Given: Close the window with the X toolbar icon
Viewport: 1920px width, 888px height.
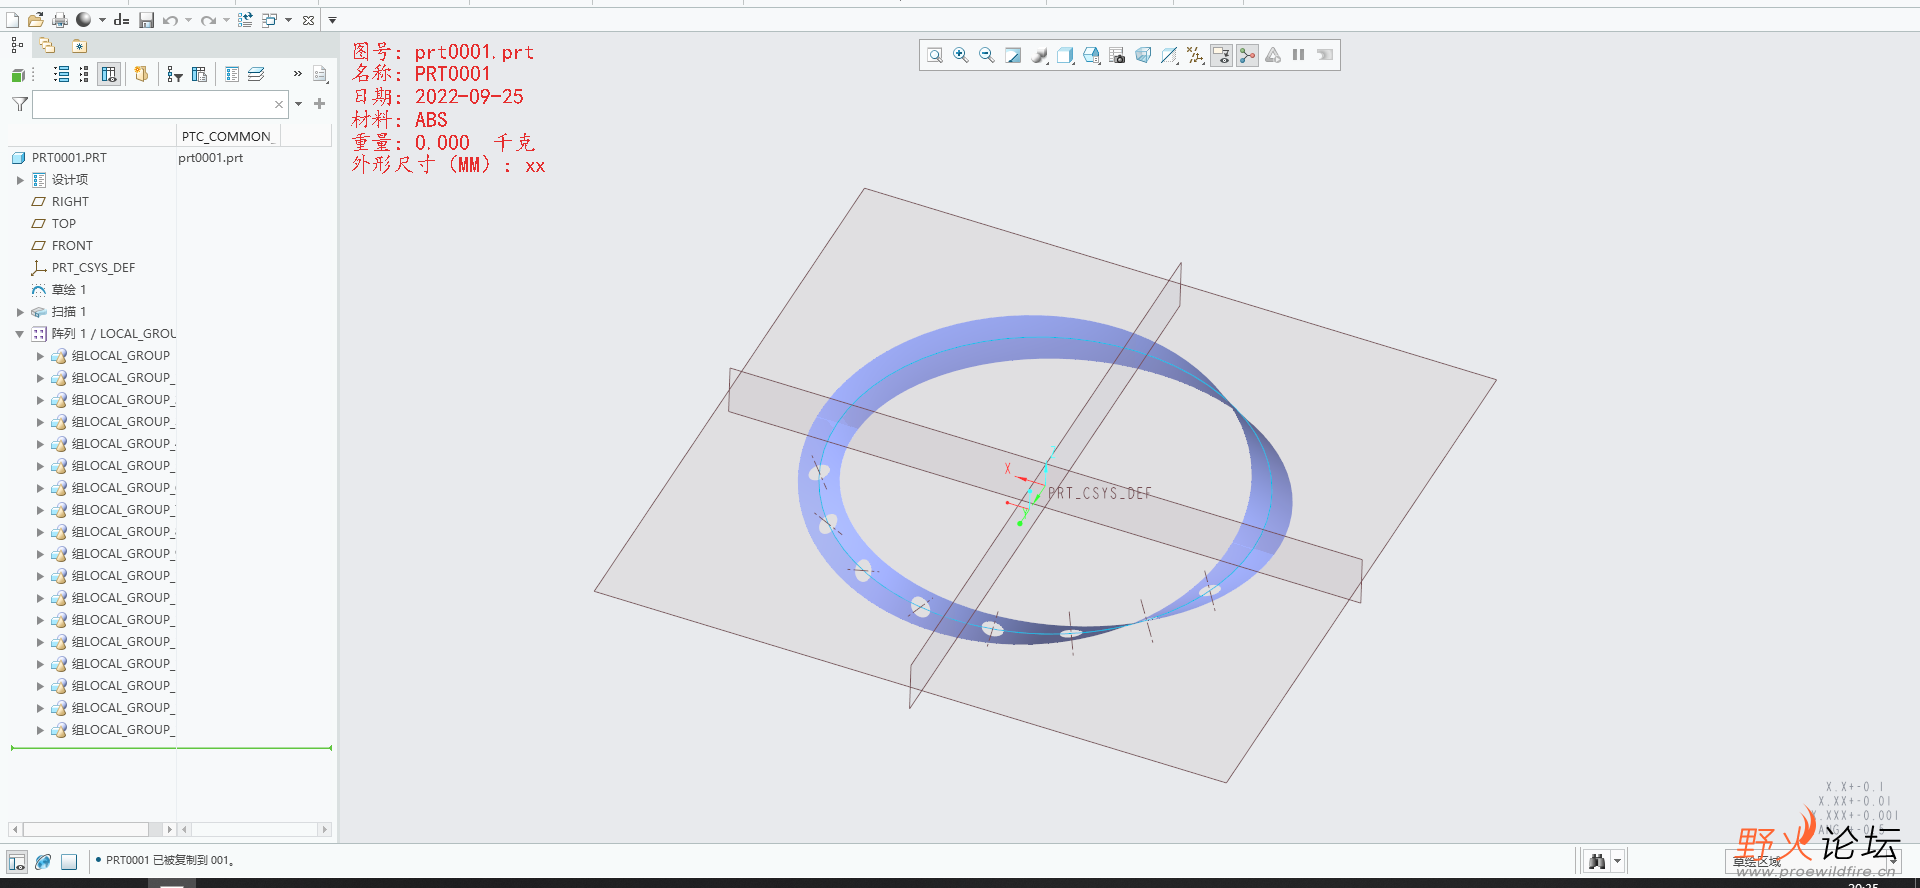Looking at the screenshot, I should (308, 20).
